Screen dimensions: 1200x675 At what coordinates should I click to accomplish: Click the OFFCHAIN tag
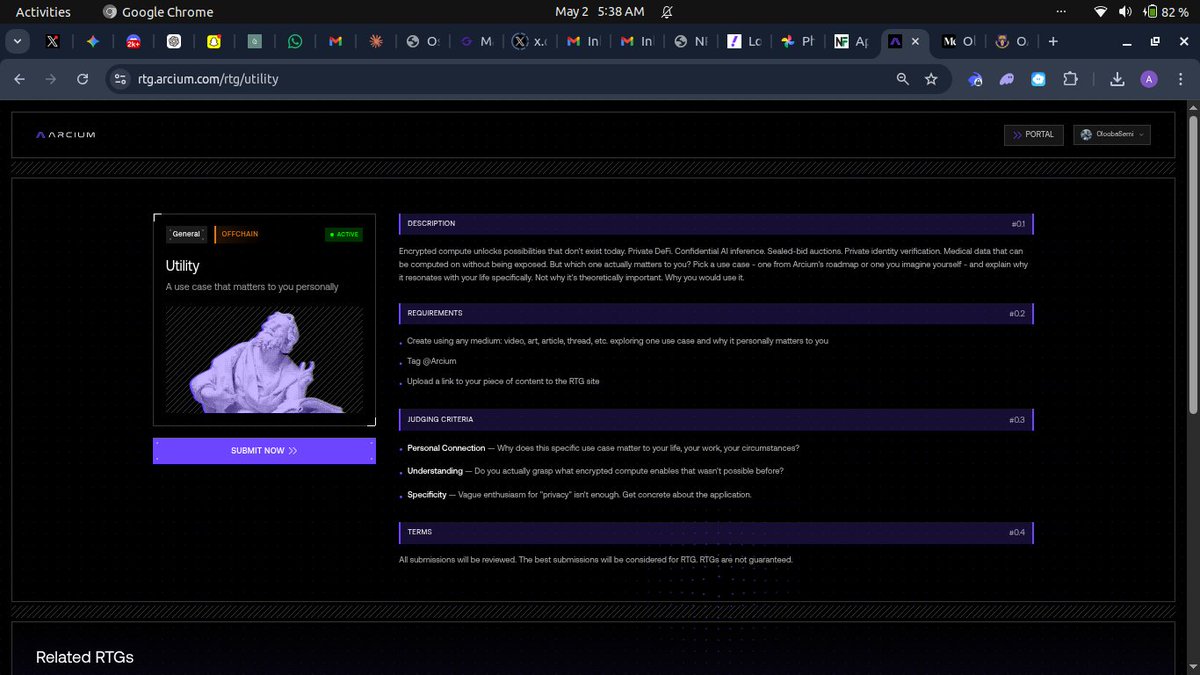tap(240, 234)
